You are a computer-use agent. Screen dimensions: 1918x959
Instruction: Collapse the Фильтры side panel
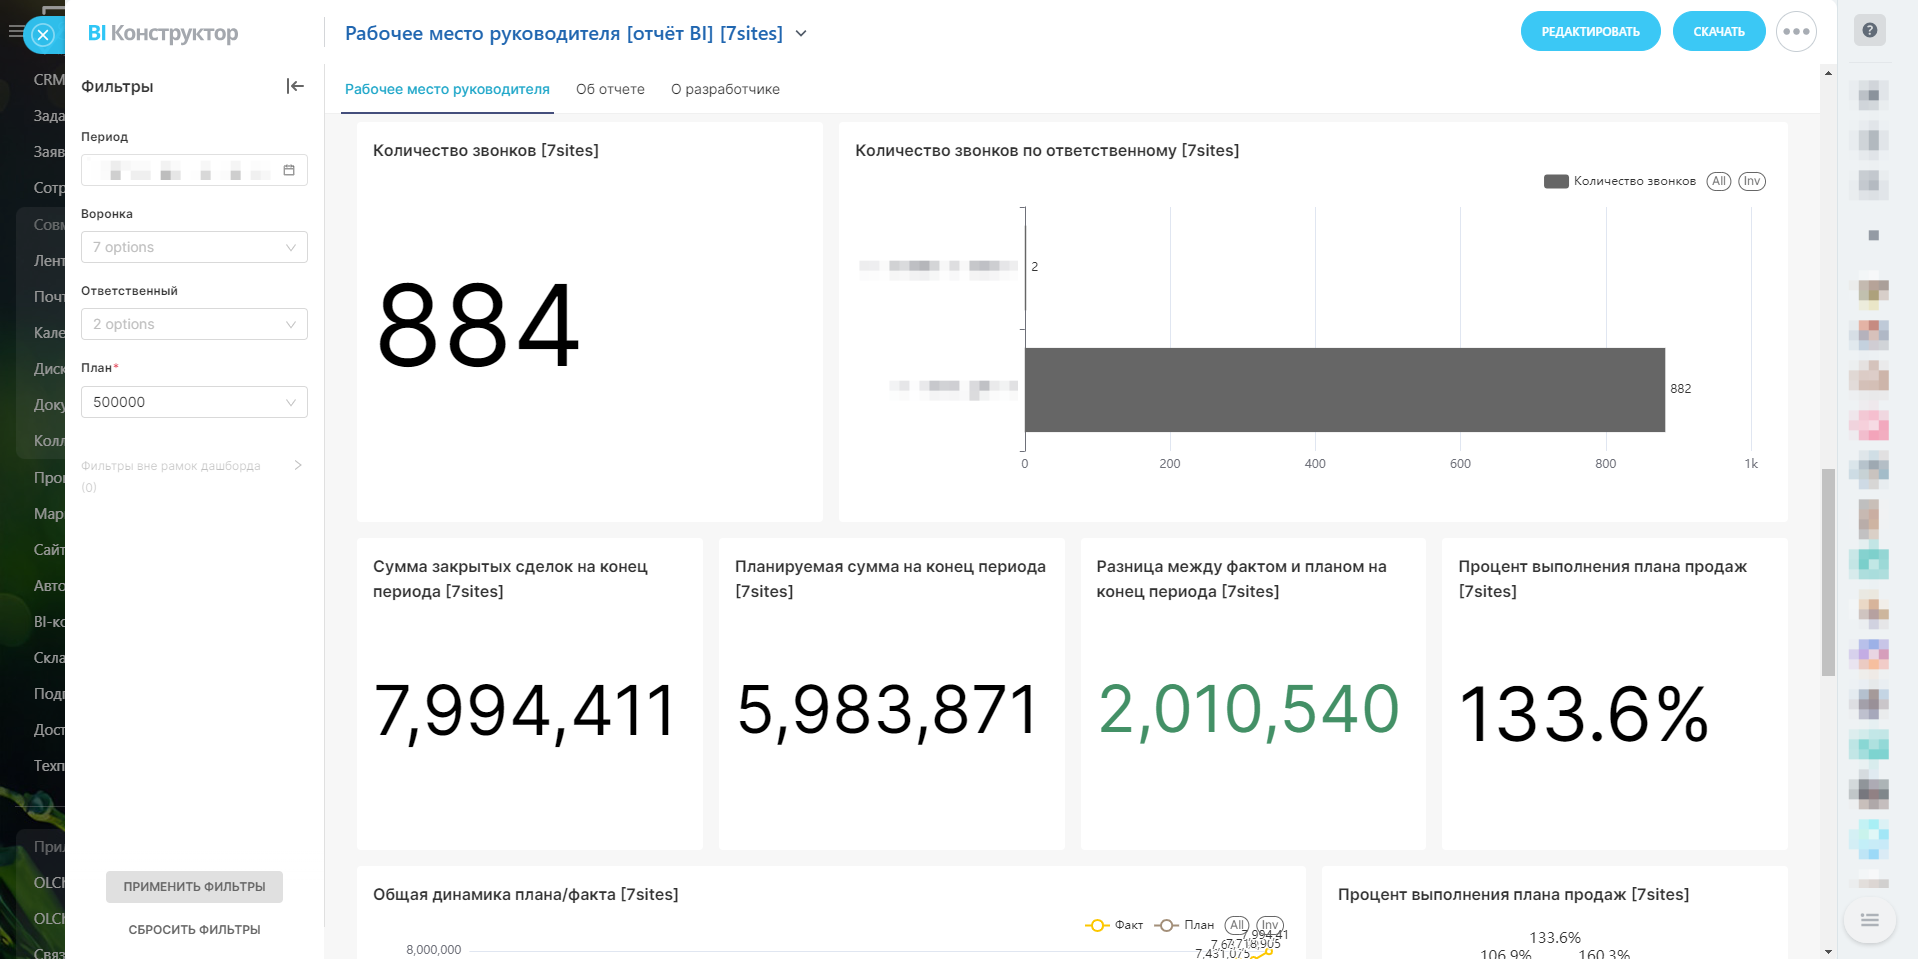point(295,86)
